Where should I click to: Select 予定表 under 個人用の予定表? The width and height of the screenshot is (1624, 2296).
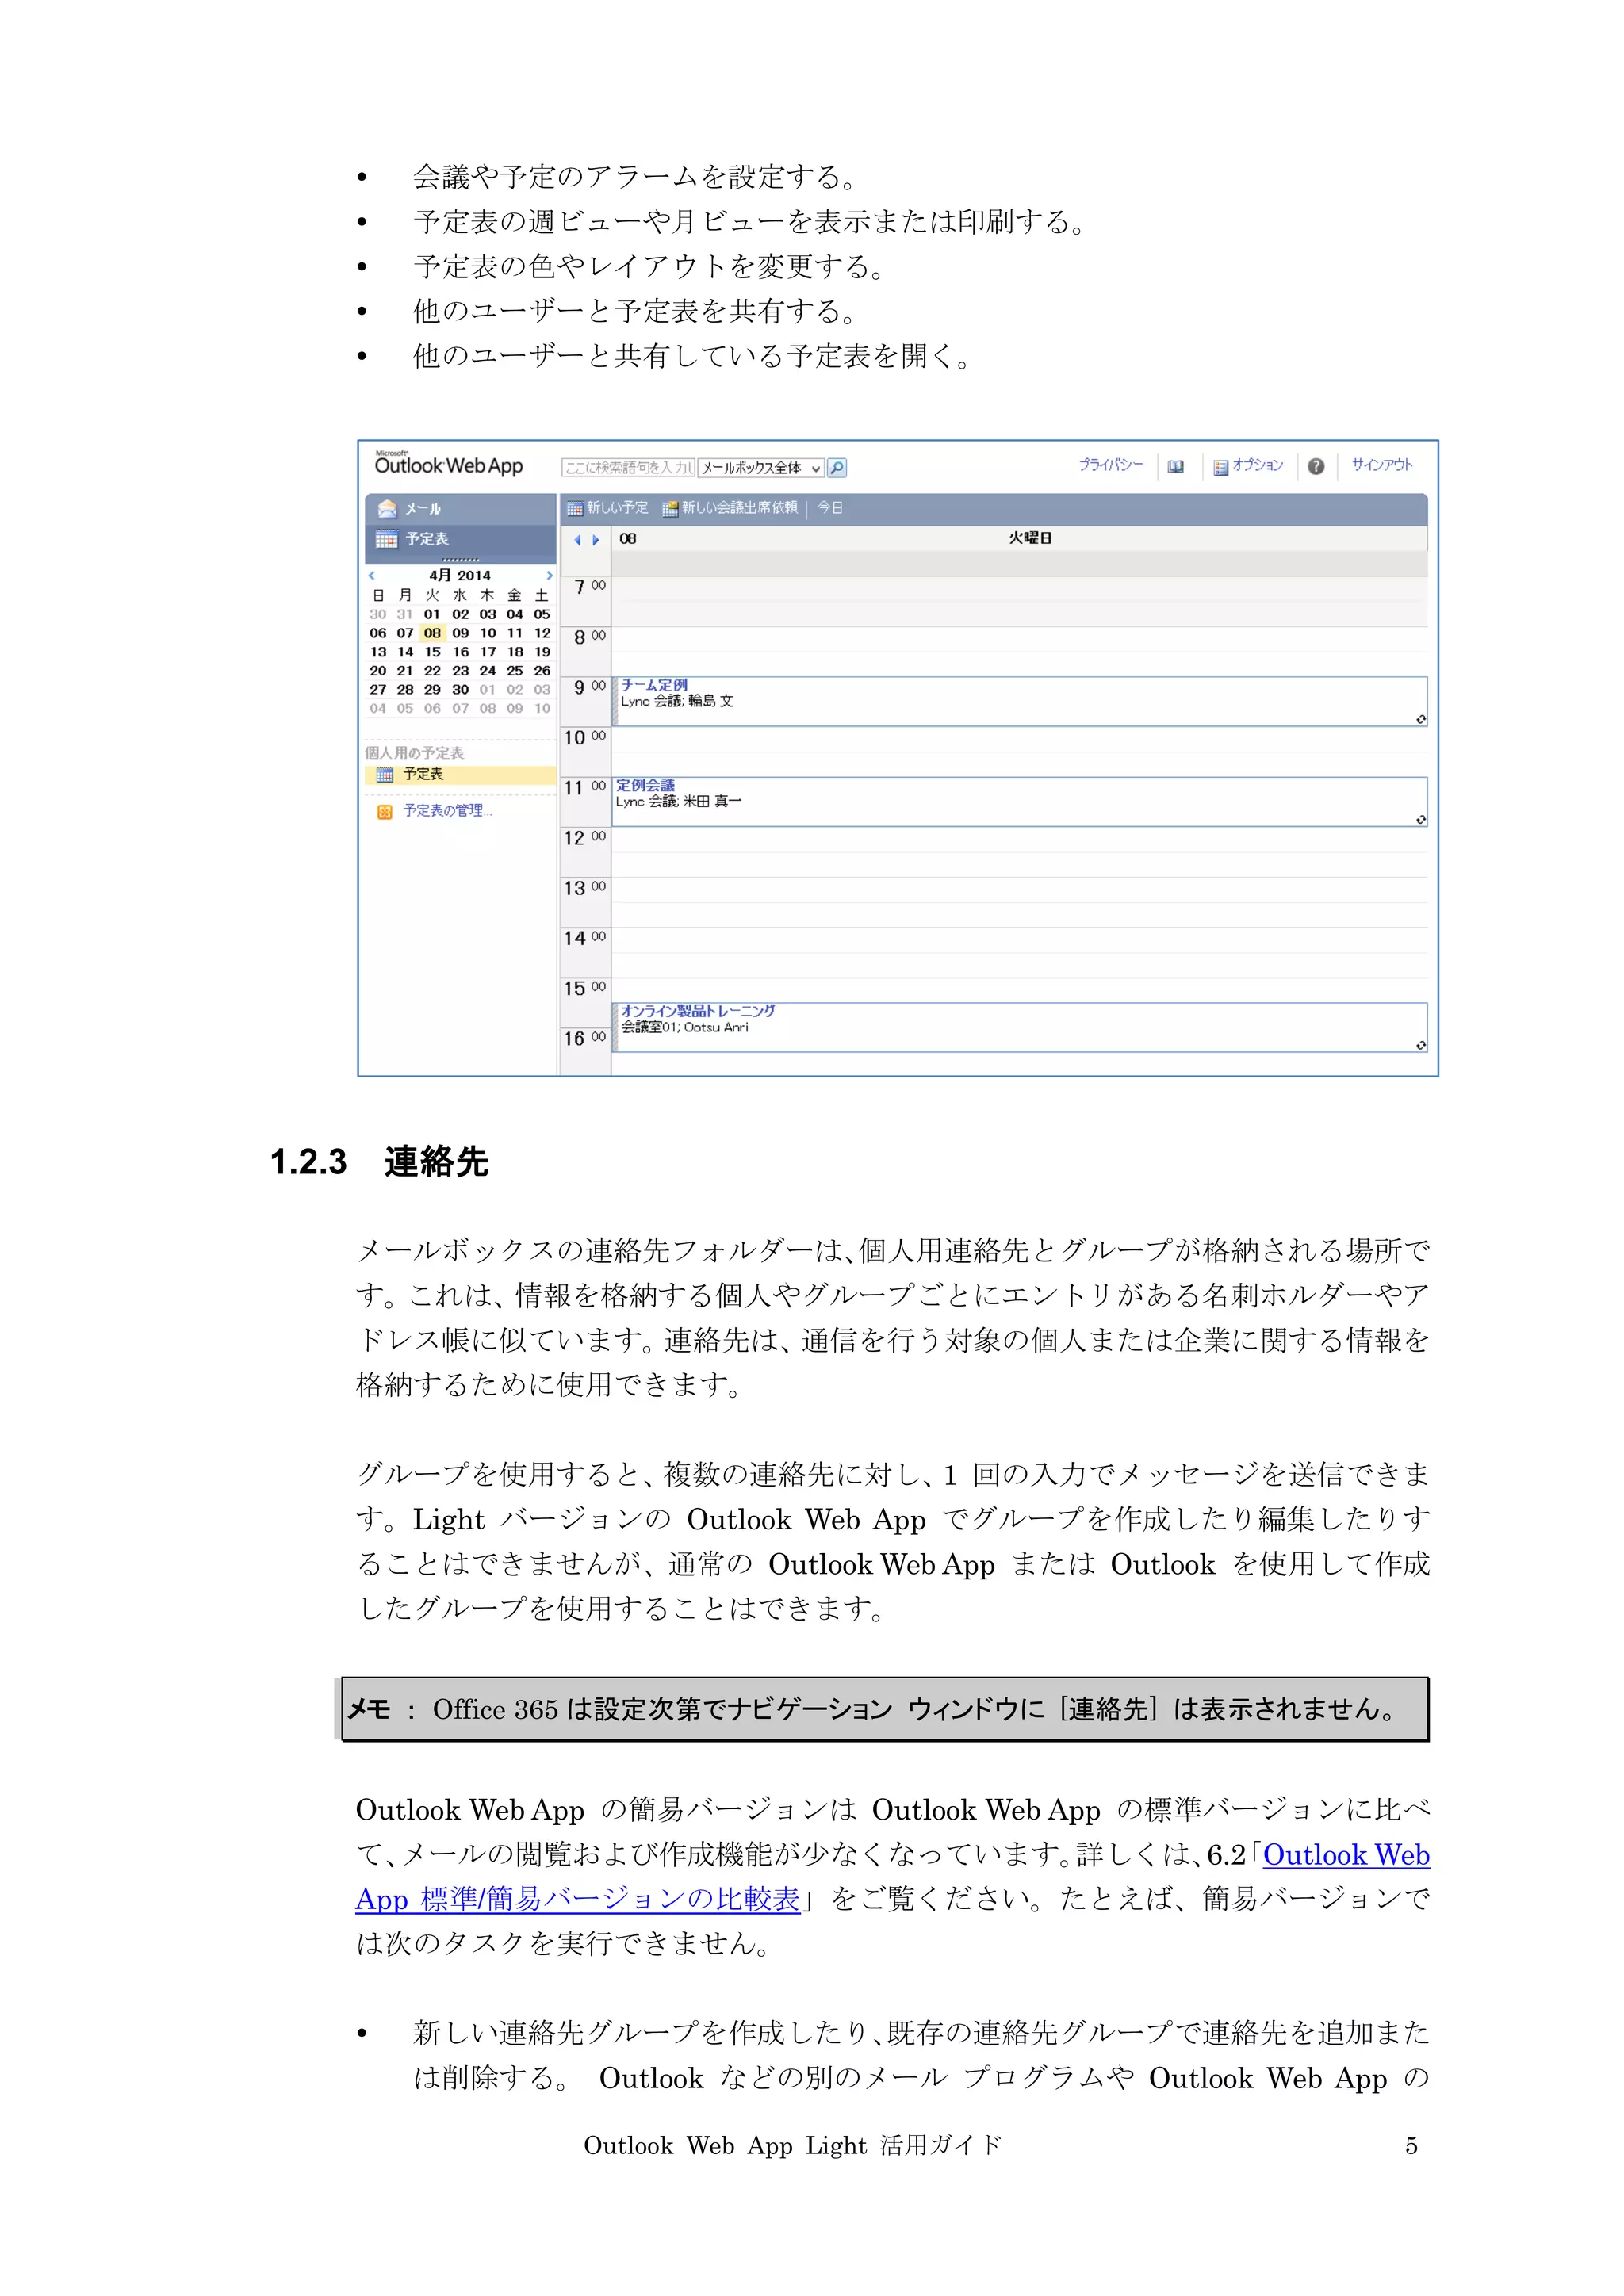coord(460,775)
